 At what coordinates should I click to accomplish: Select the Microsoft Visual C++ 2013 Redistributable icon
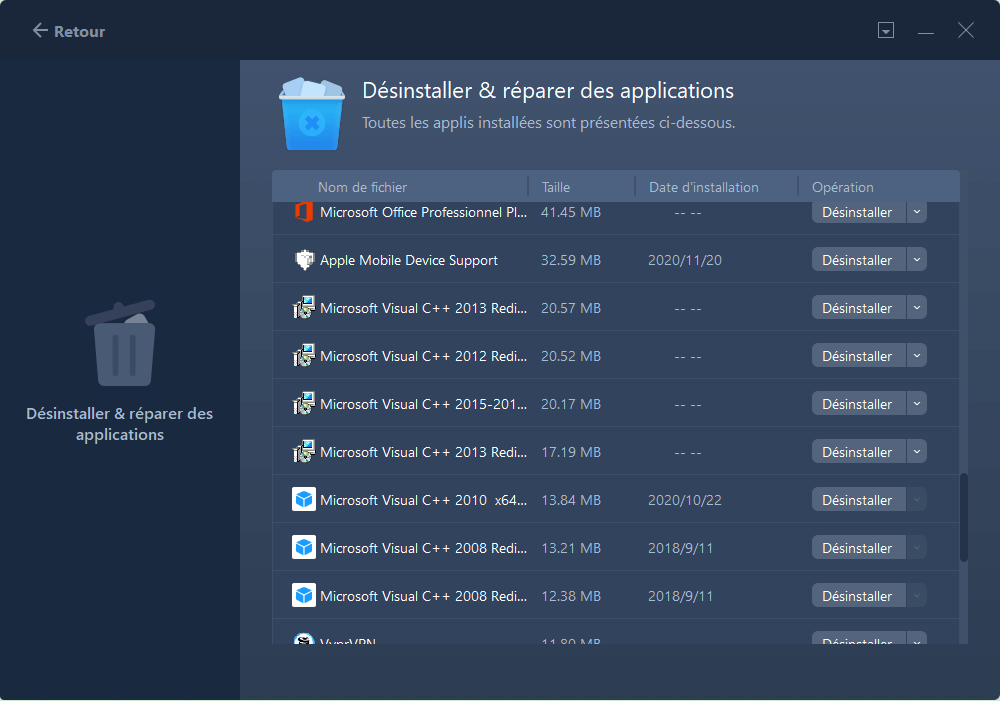[x=305, y=307]
